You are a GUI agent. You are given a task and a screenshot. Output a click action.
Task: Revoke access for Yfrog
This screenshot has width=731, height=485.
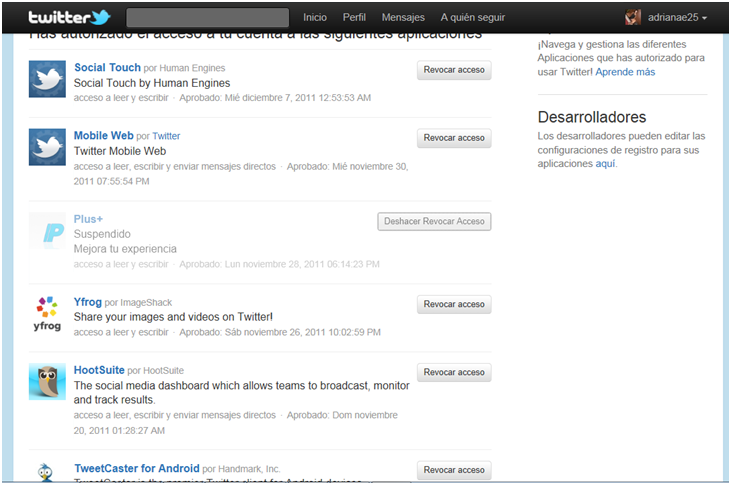[454, 304]
